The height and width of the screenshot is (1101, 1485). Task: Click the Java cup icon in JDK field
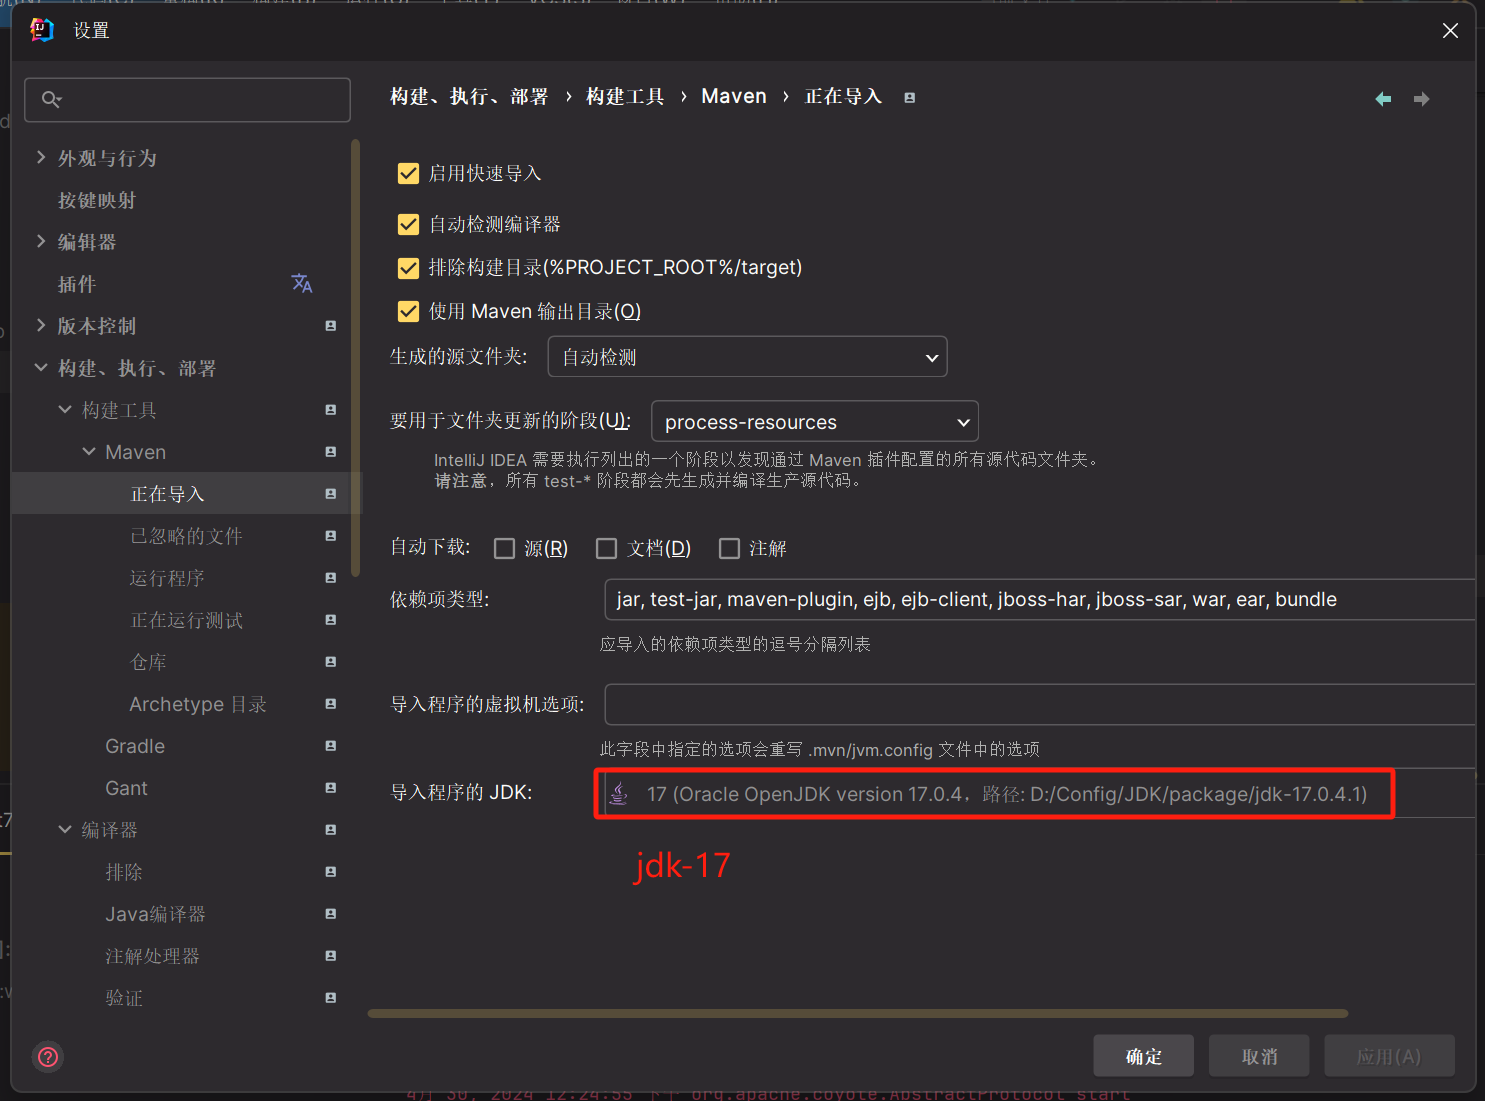(620, 794)
